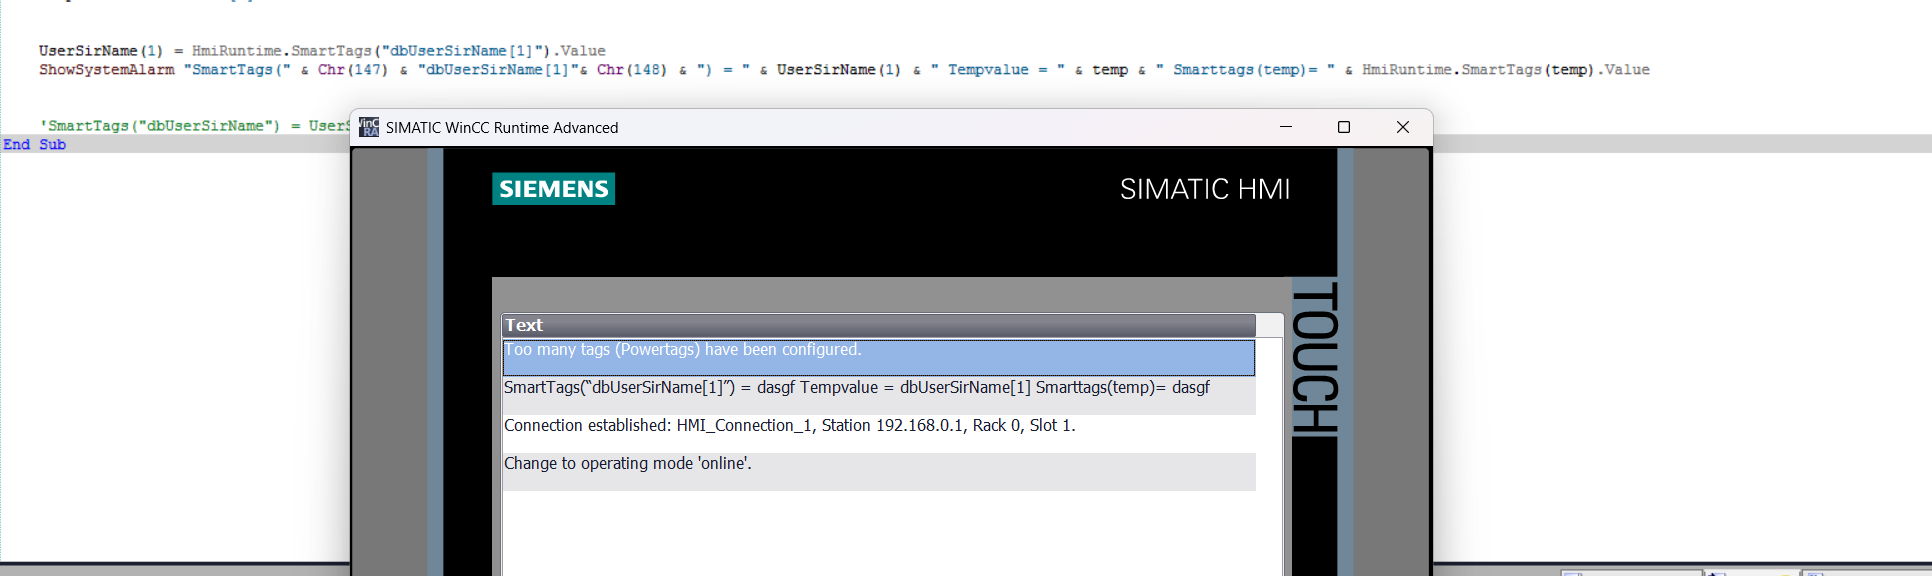Viewport: 1932px width, 576px height.
Task: Click "ShowSystemAlarm" in the script editor
Action: (107, 70)
